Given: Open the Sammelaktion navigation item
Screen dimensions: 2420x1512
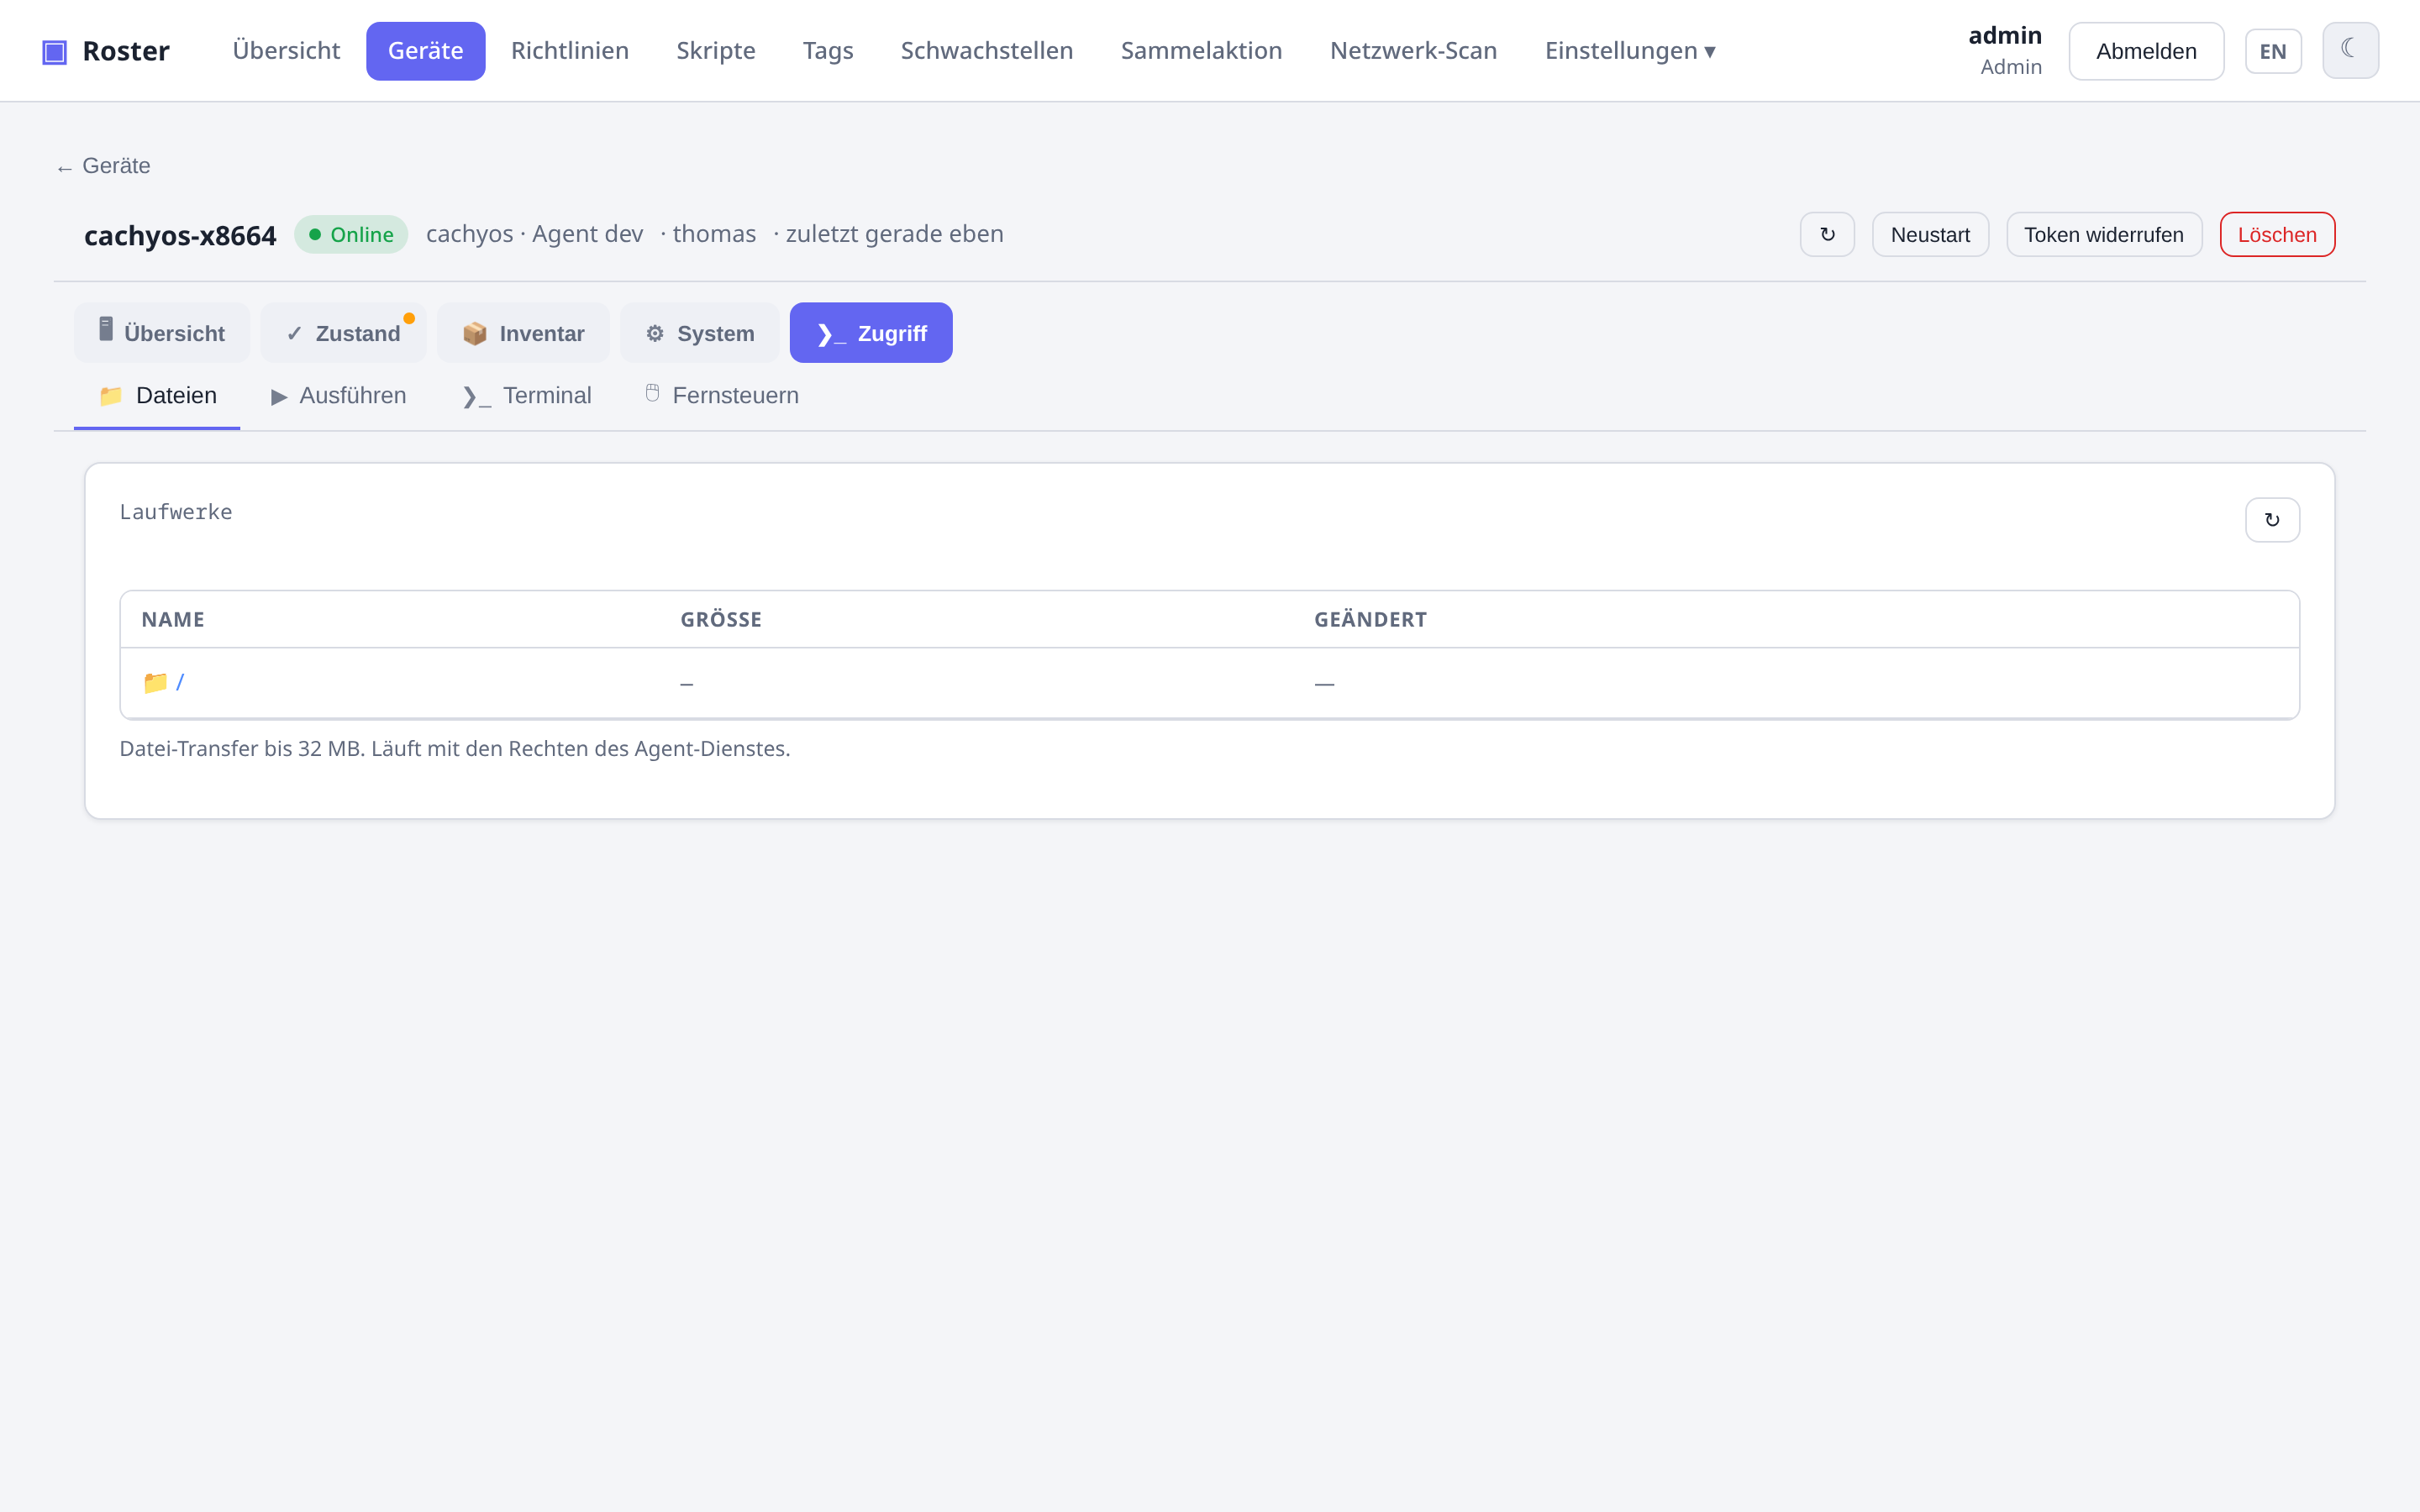Looking at the screenshot, I should [x=1201, y=51].
